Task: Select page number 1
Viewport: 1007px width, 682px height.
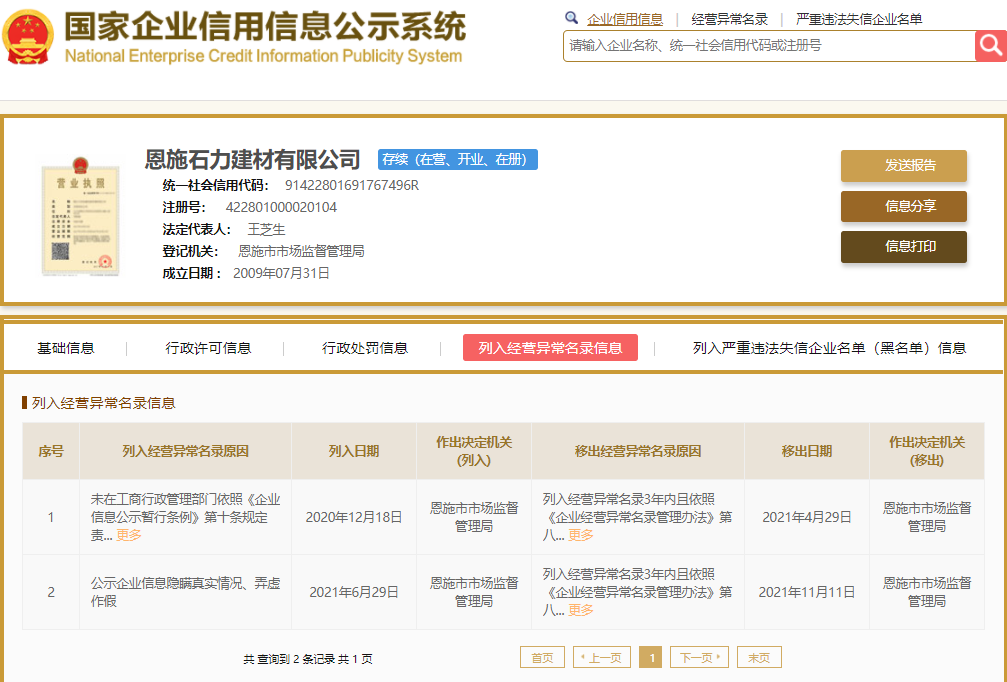Action: 651,658
